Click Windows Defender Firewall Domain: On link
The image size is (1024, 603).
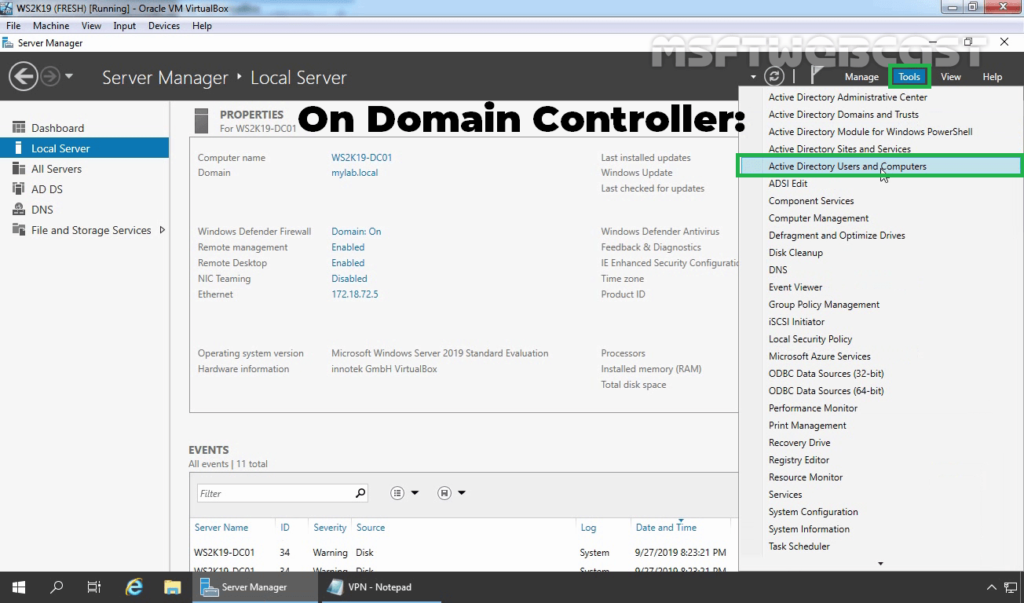356,231
